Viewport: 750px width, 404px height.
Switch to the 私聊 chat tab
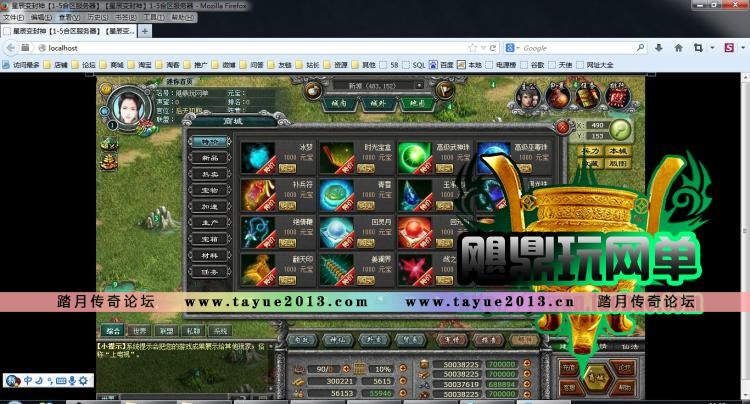[x=193, y=330]
